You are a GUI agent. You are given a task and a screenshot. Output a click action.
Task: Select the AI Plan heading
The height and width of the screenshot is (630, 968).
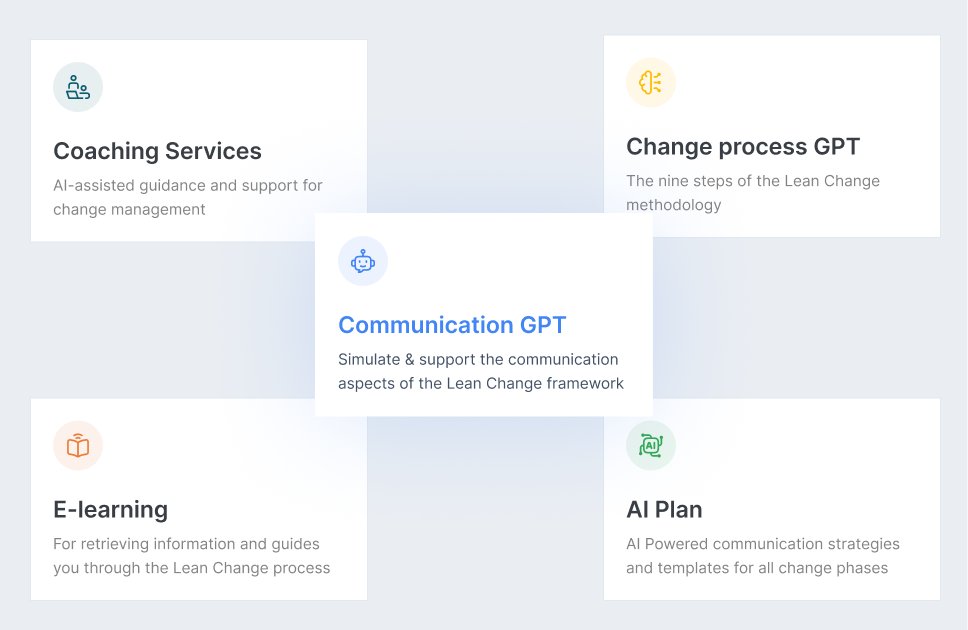663,510
